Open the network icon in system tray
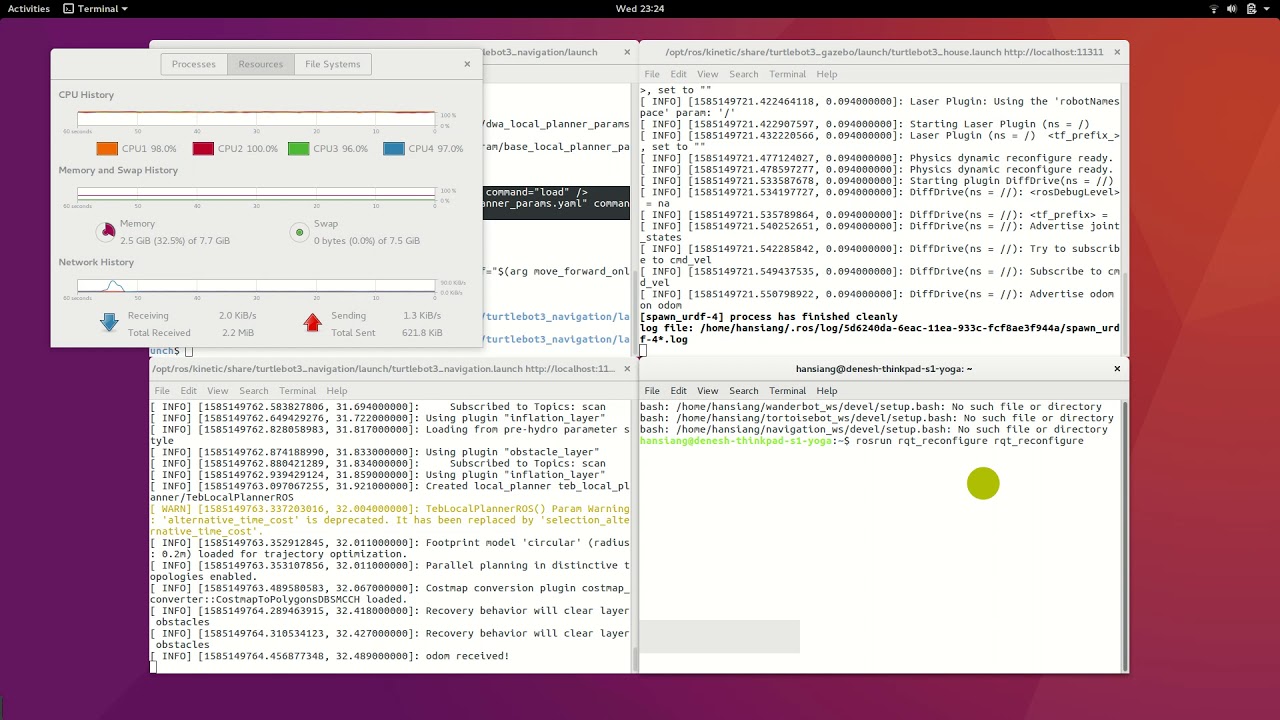1280x720 pixels. coord(1214,8)
